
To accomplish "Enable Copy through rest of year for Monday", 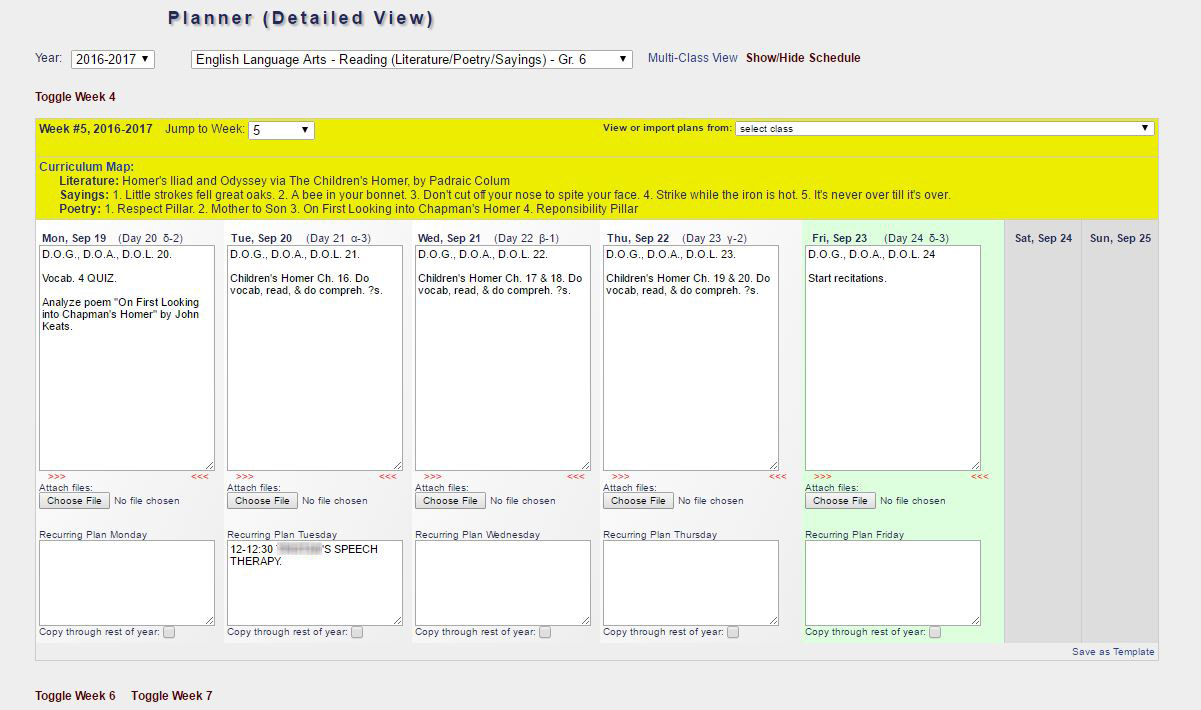I will tap(169, 632).
